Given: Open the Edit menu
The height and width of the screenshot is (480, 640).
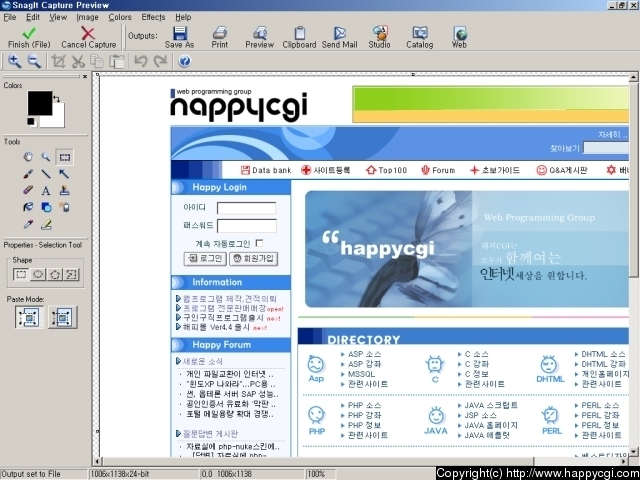Looking at the screenshot, I should point(33,17).
